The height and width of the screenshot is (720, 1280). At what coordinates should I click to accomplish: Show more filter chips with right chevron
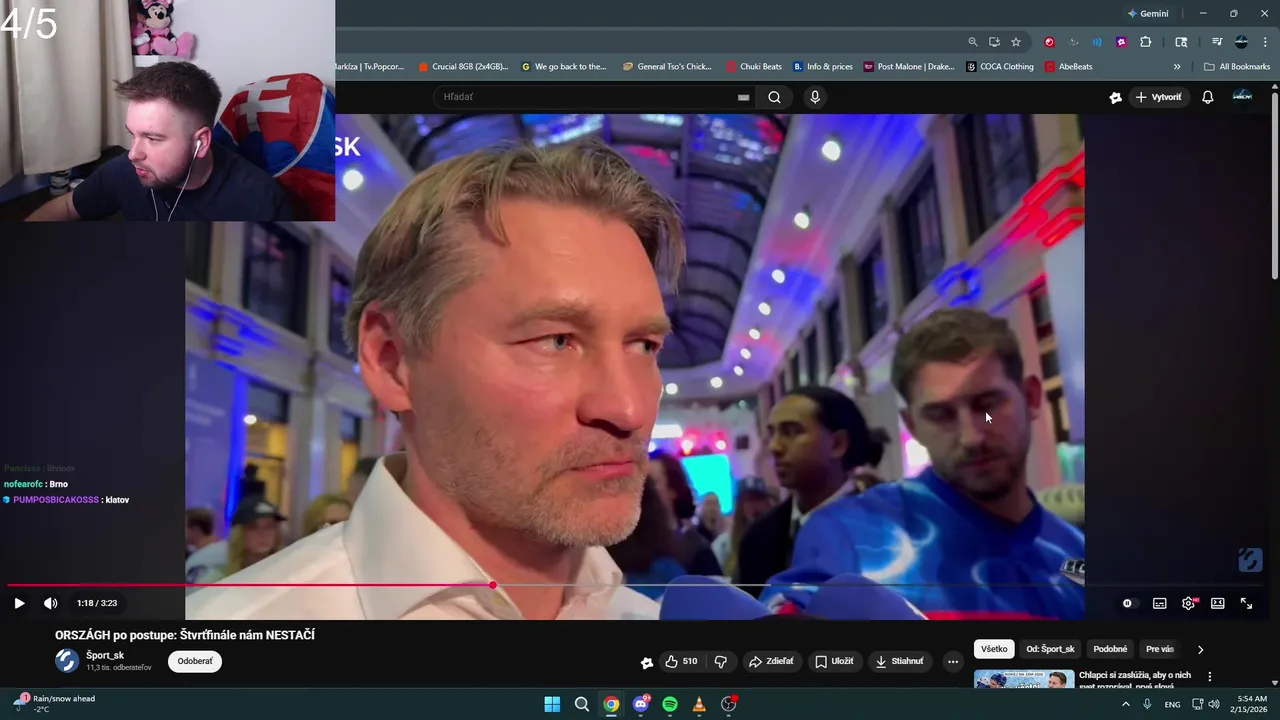(x=1201, y=649)
